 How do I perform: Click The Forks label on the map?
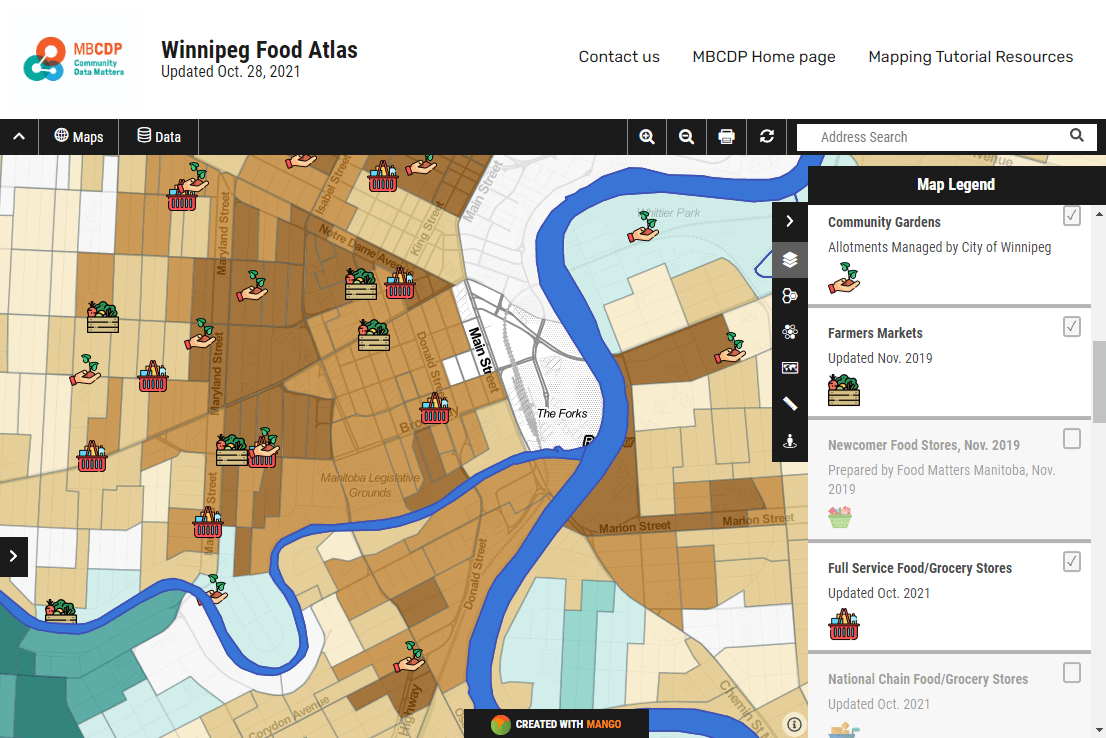562,413
